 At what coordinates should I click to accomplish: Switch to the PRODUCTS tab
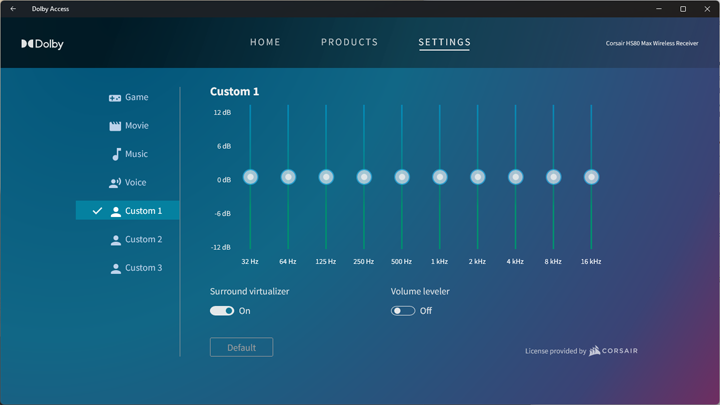(349, 43)
